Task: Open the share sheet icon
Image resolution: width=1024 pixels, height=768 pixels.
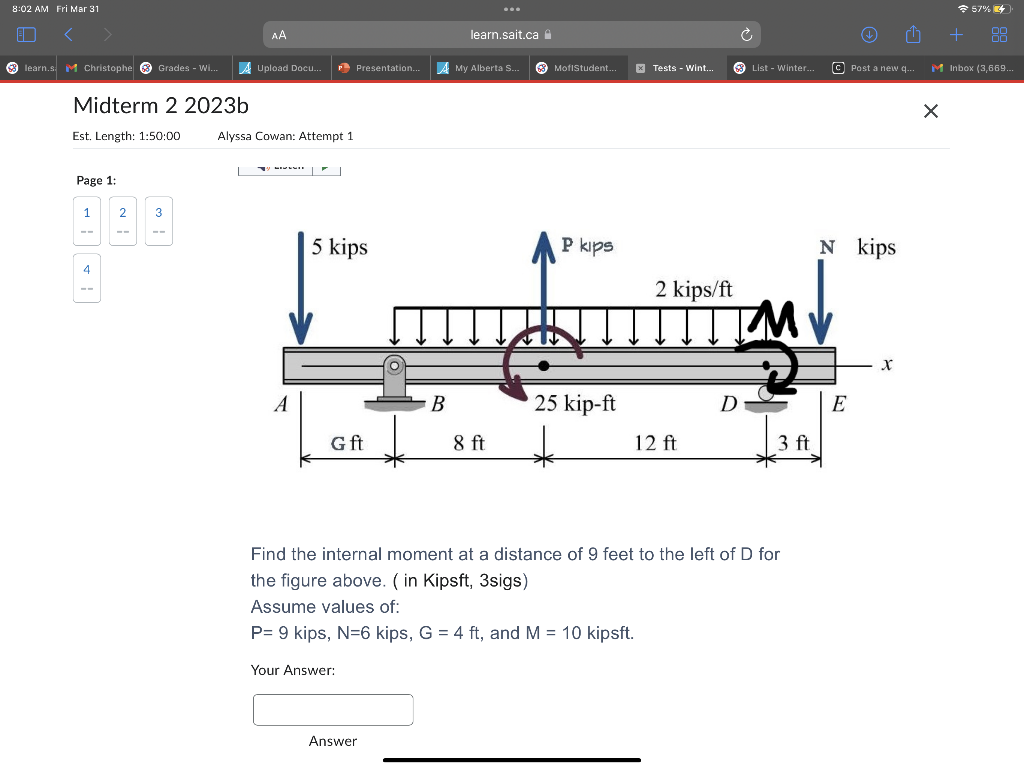Action: (x=913, y=34)
